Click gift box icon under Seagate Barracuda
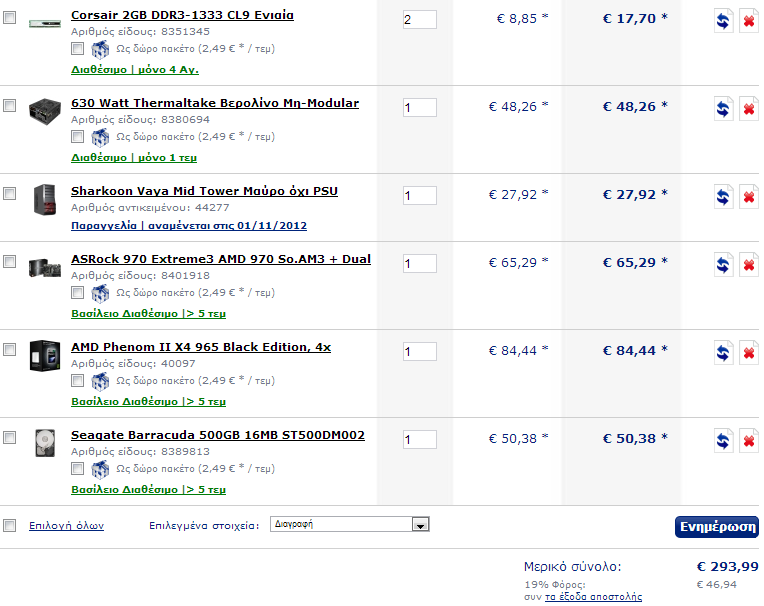Screen dimensions: 764x606 coord(100,469)
